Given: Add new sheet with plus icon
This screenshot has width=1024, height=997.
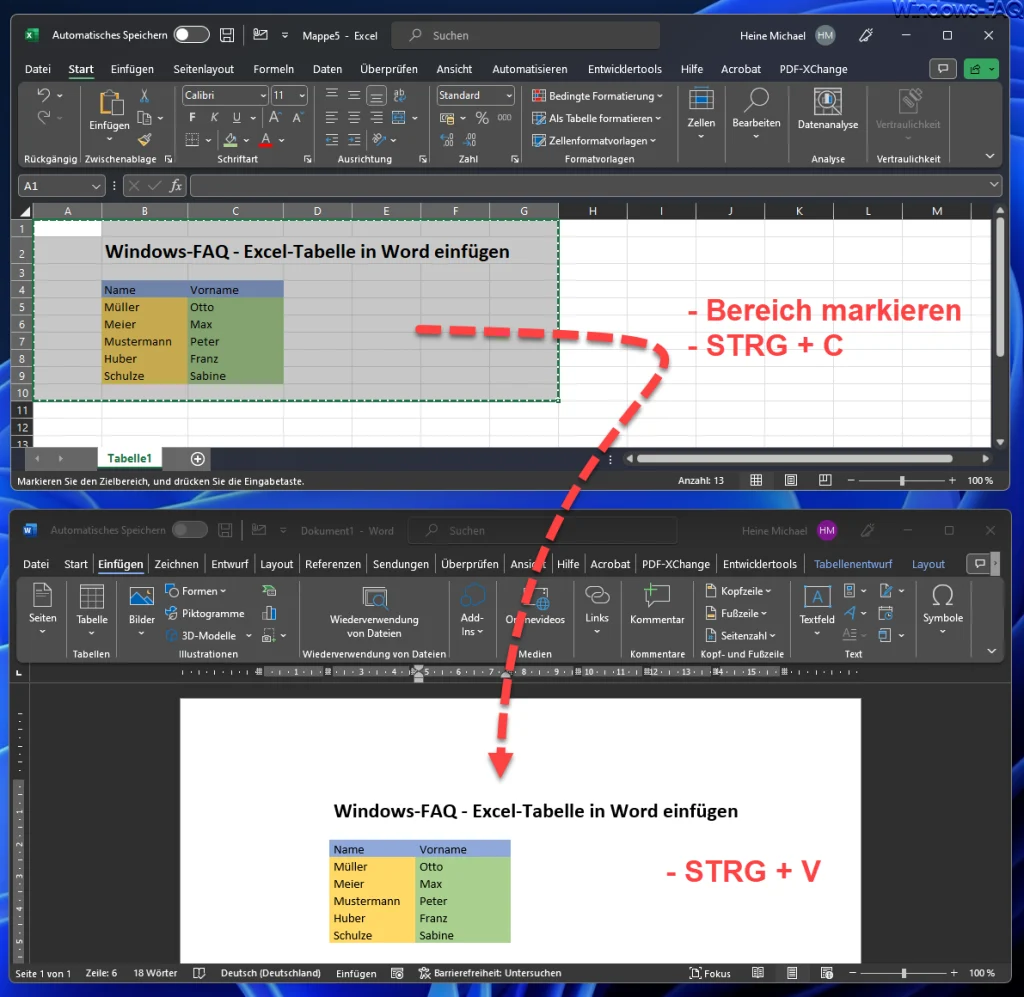Looking at the screenshot, I should coord(198,459).
